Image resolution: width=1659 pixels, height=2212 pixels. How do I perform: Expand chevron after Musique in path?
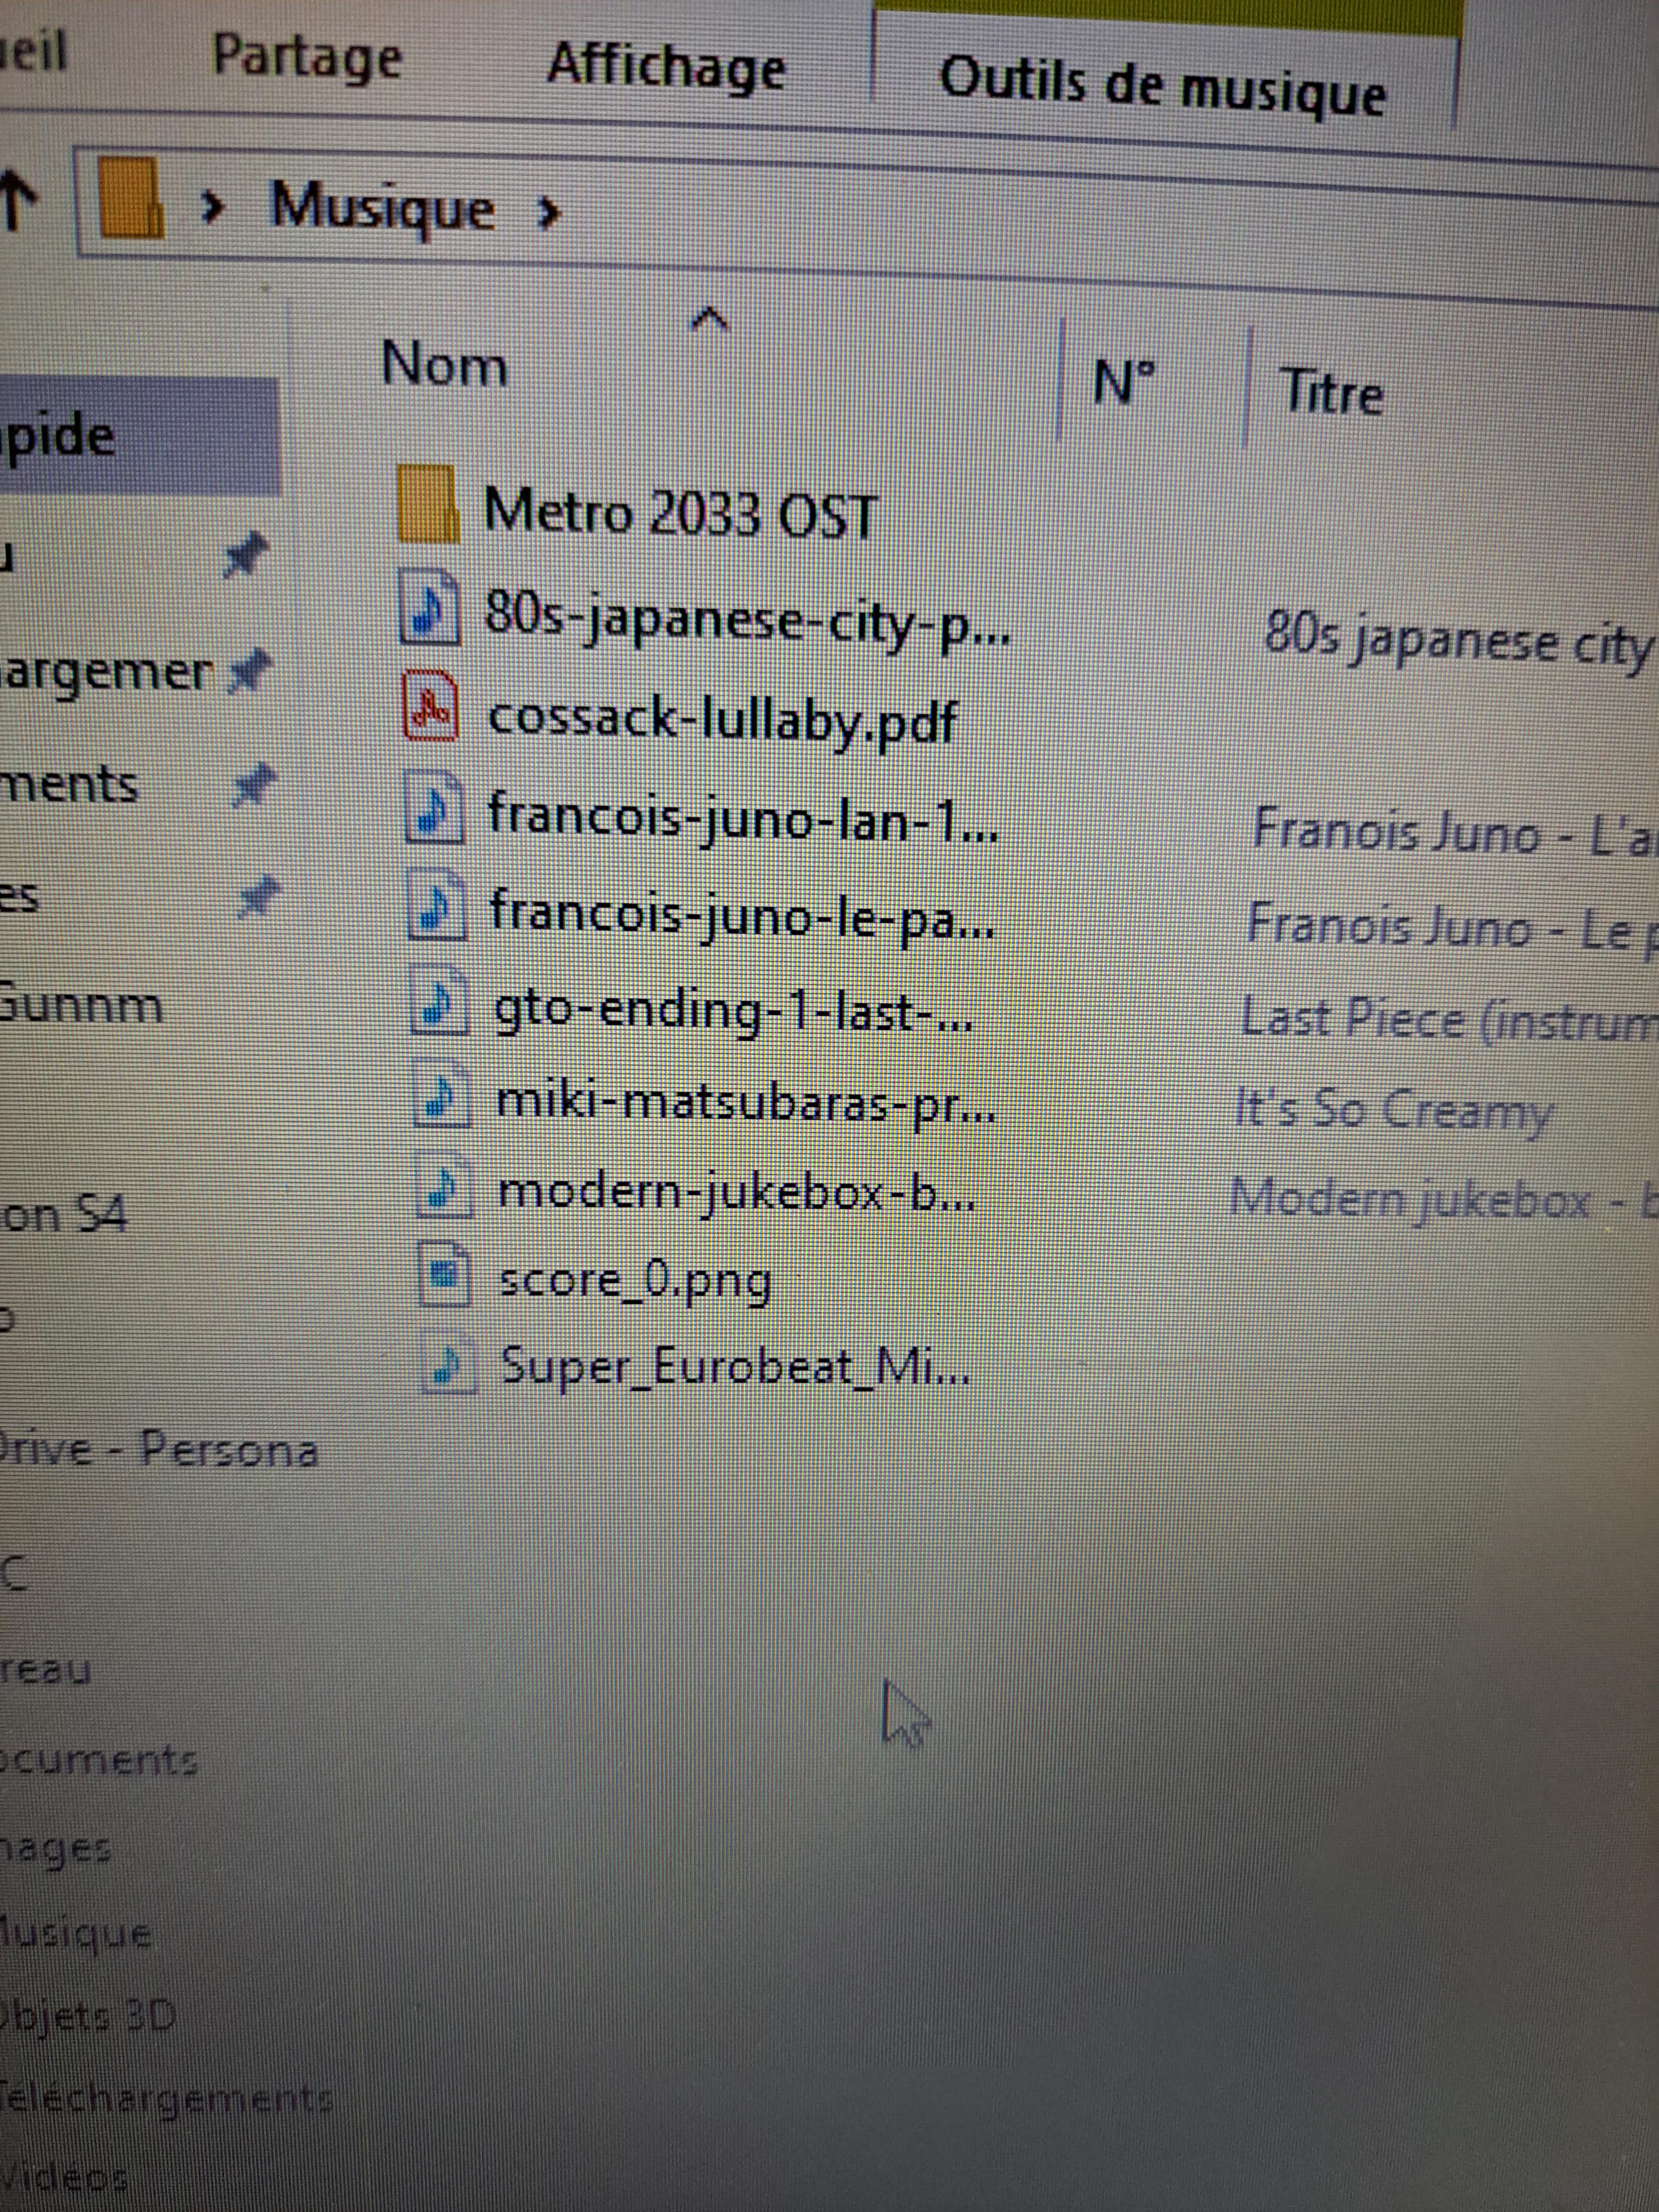[x=548, y=212]
